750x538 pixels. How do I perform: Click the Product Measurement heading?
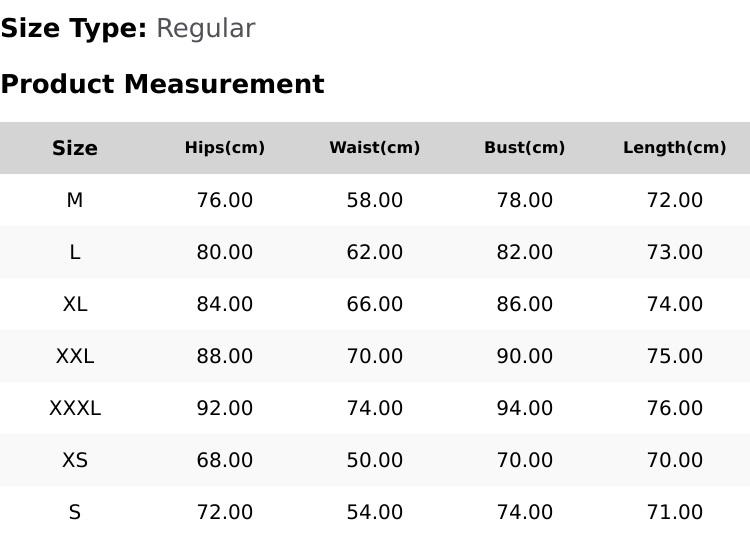(x=163, y=84)
